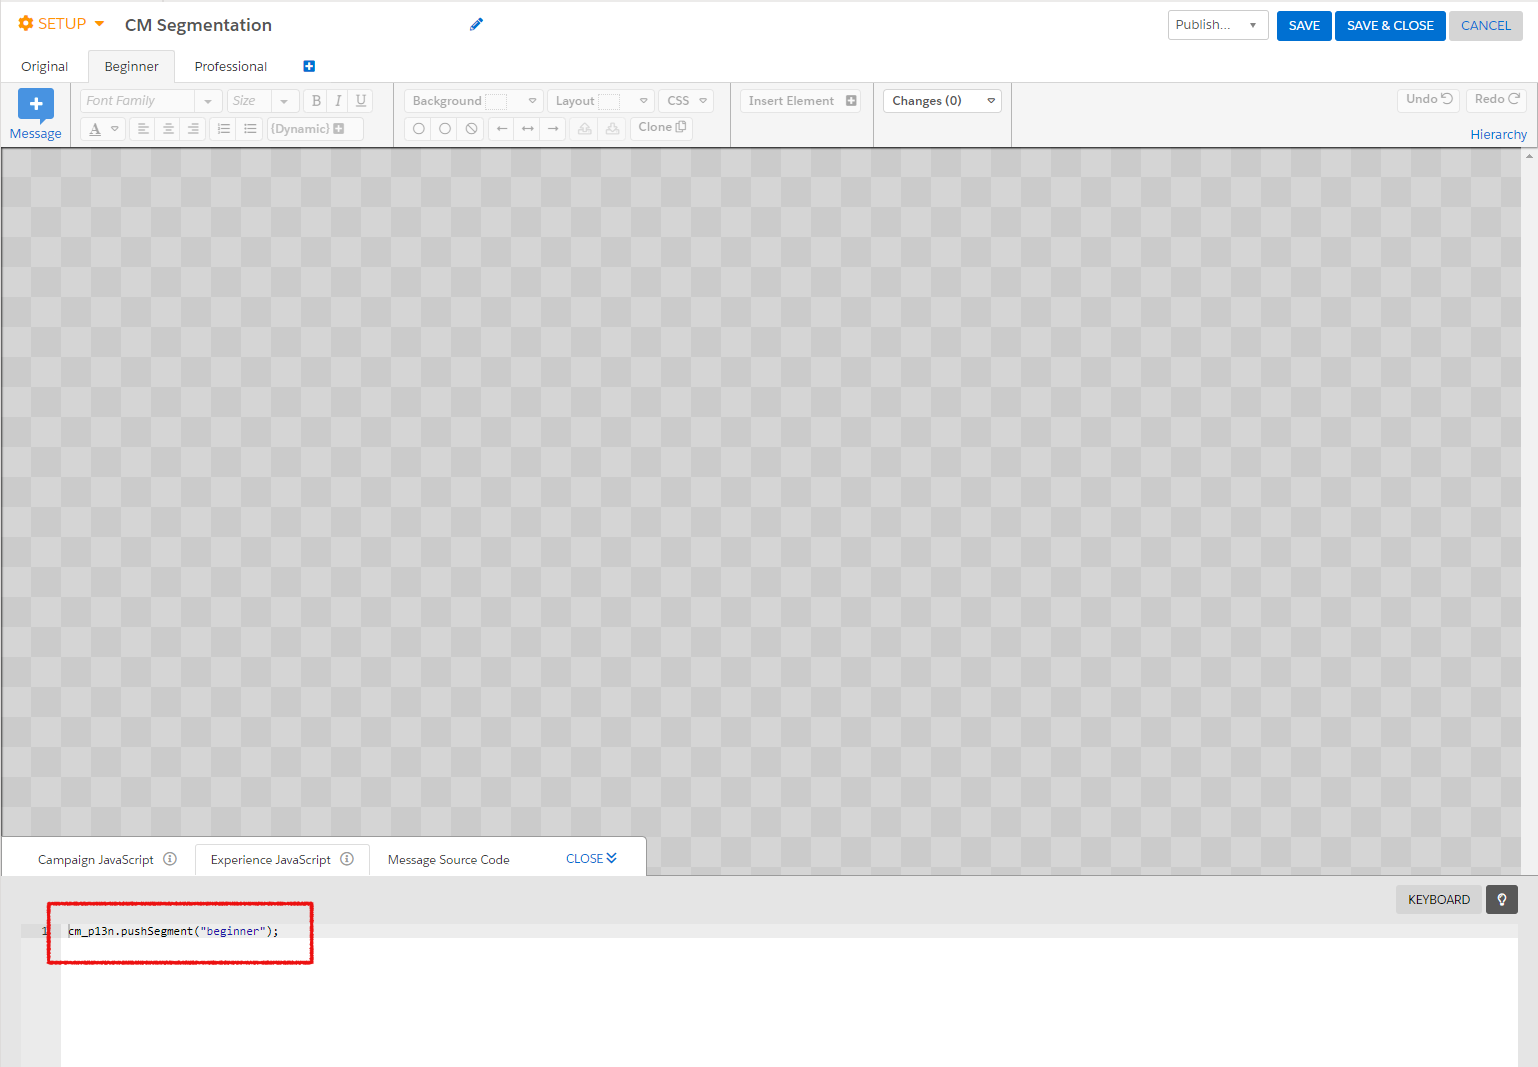Click the numbered list icon
This screenshot has height=1067, width=1538.
pos(224,129)
